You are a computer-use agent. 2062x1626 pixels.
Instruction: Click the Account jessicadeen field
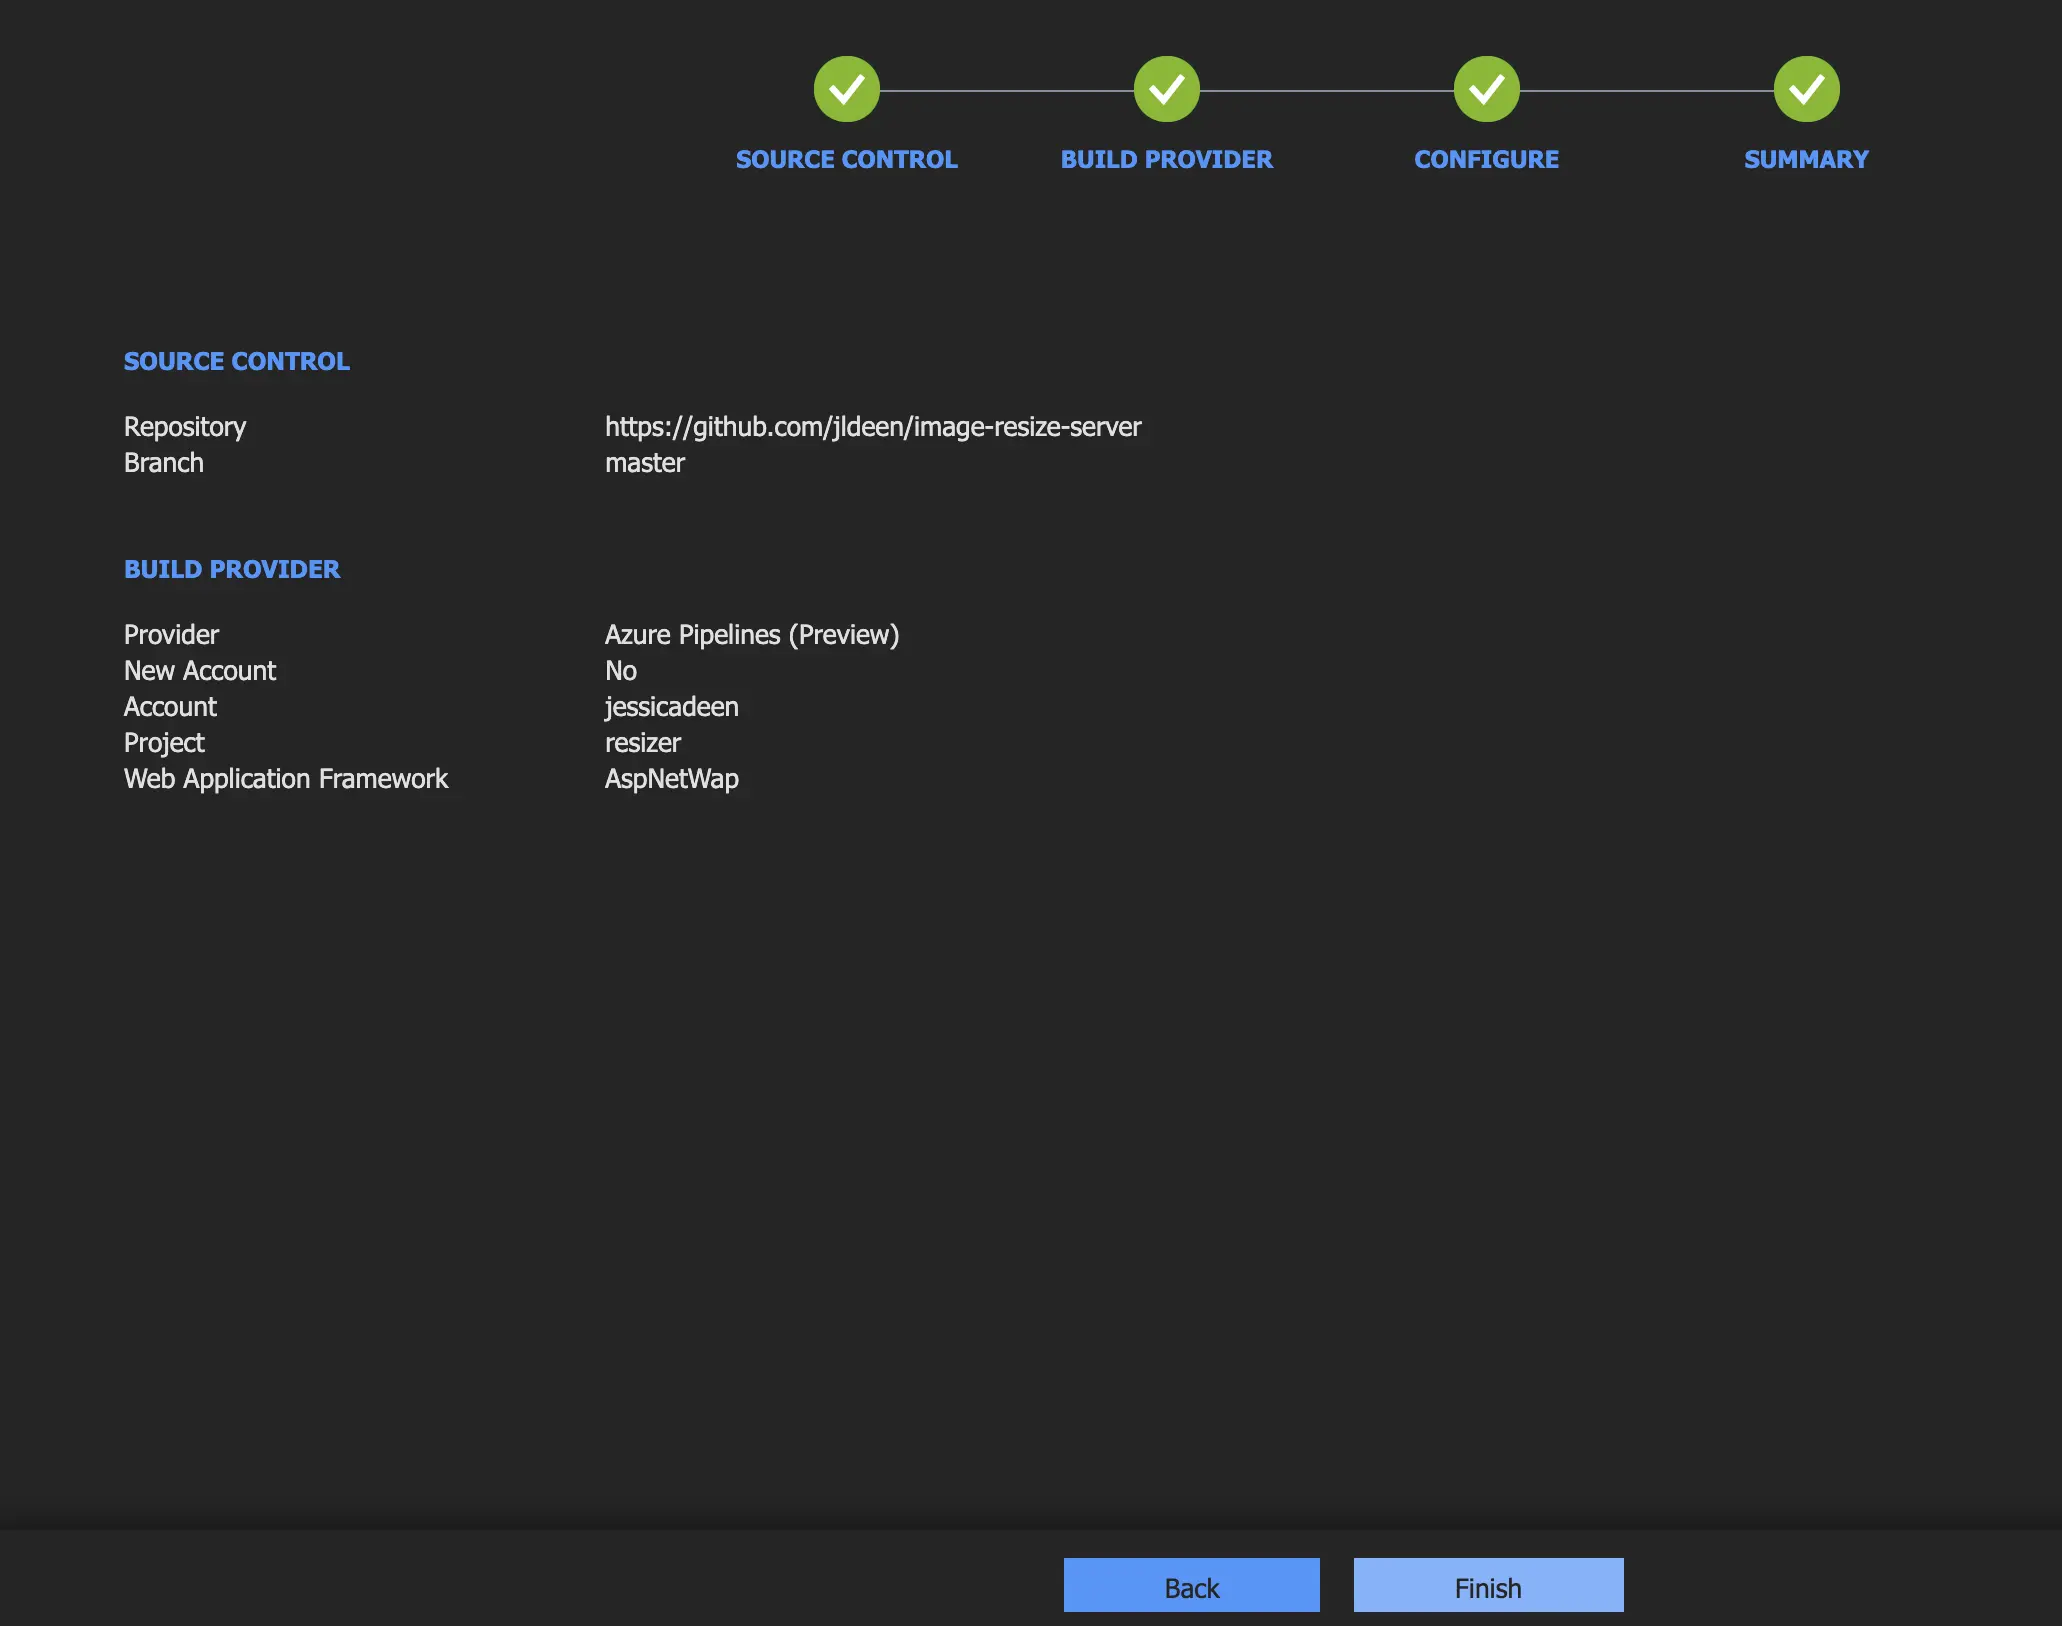pyautogui.click(x=671, y=703)
